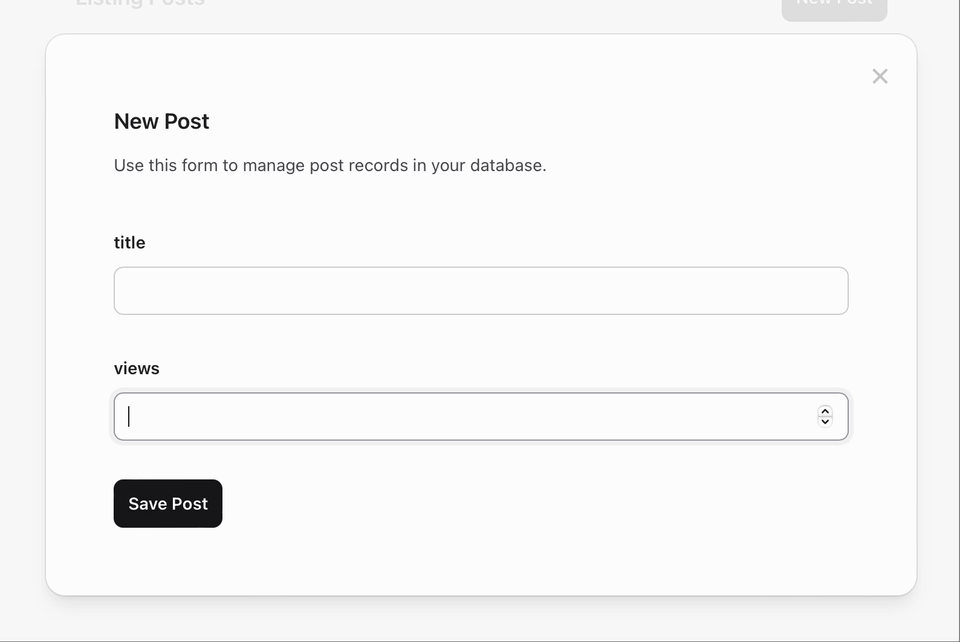Close the New Post dialog with X
The width and height of the screenshot is (960, 642).
[x=880, y=77]
